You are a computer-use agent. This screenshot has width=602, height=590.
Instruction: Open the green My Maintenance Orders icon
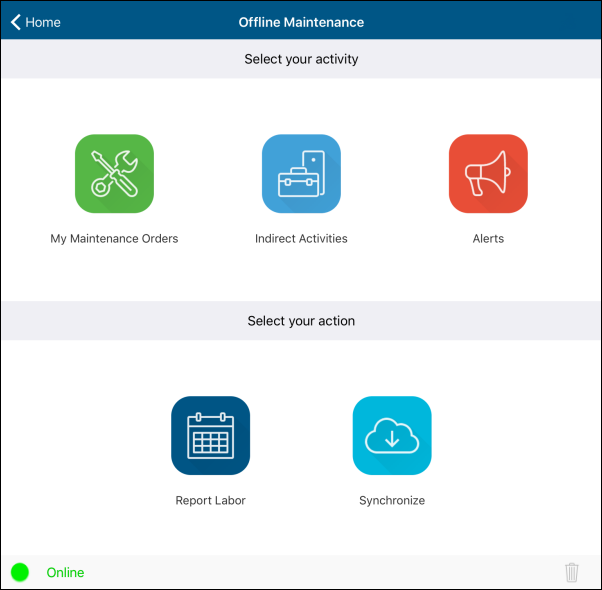click(114, 174)
